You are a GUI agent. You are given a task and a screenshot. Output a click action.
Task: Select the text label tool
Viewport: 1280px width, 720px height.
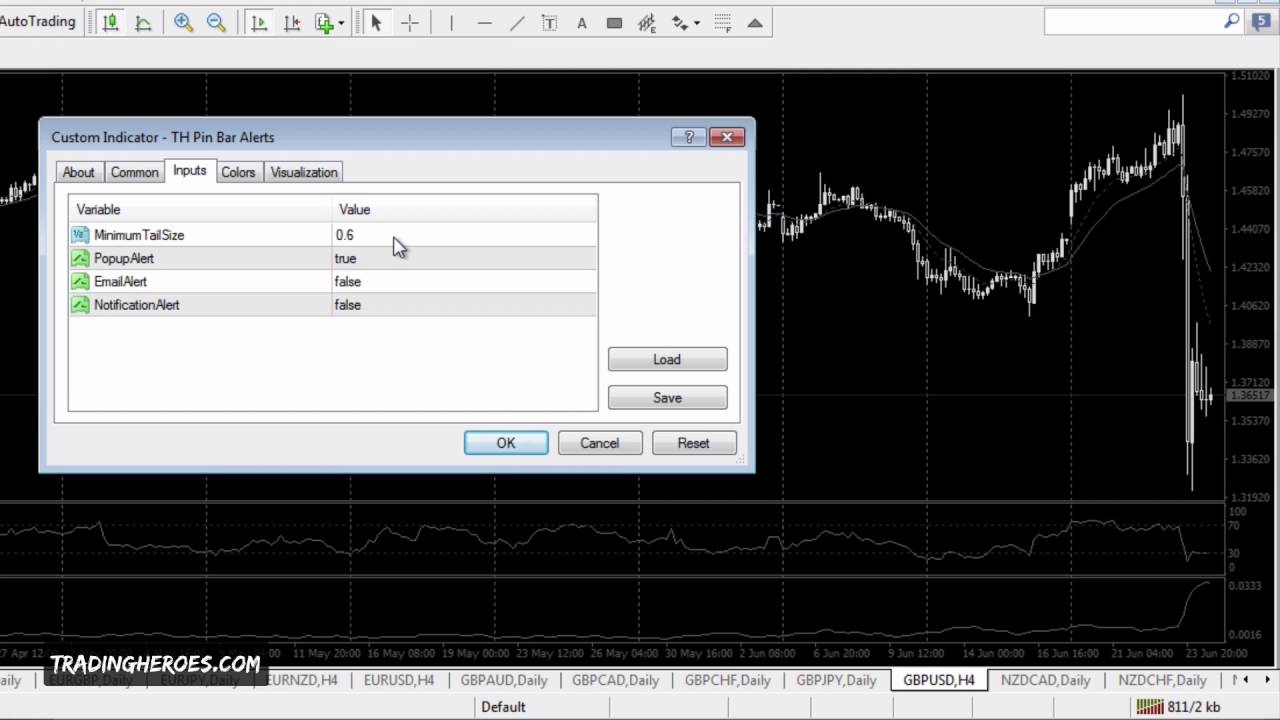[x=549, y=22]
